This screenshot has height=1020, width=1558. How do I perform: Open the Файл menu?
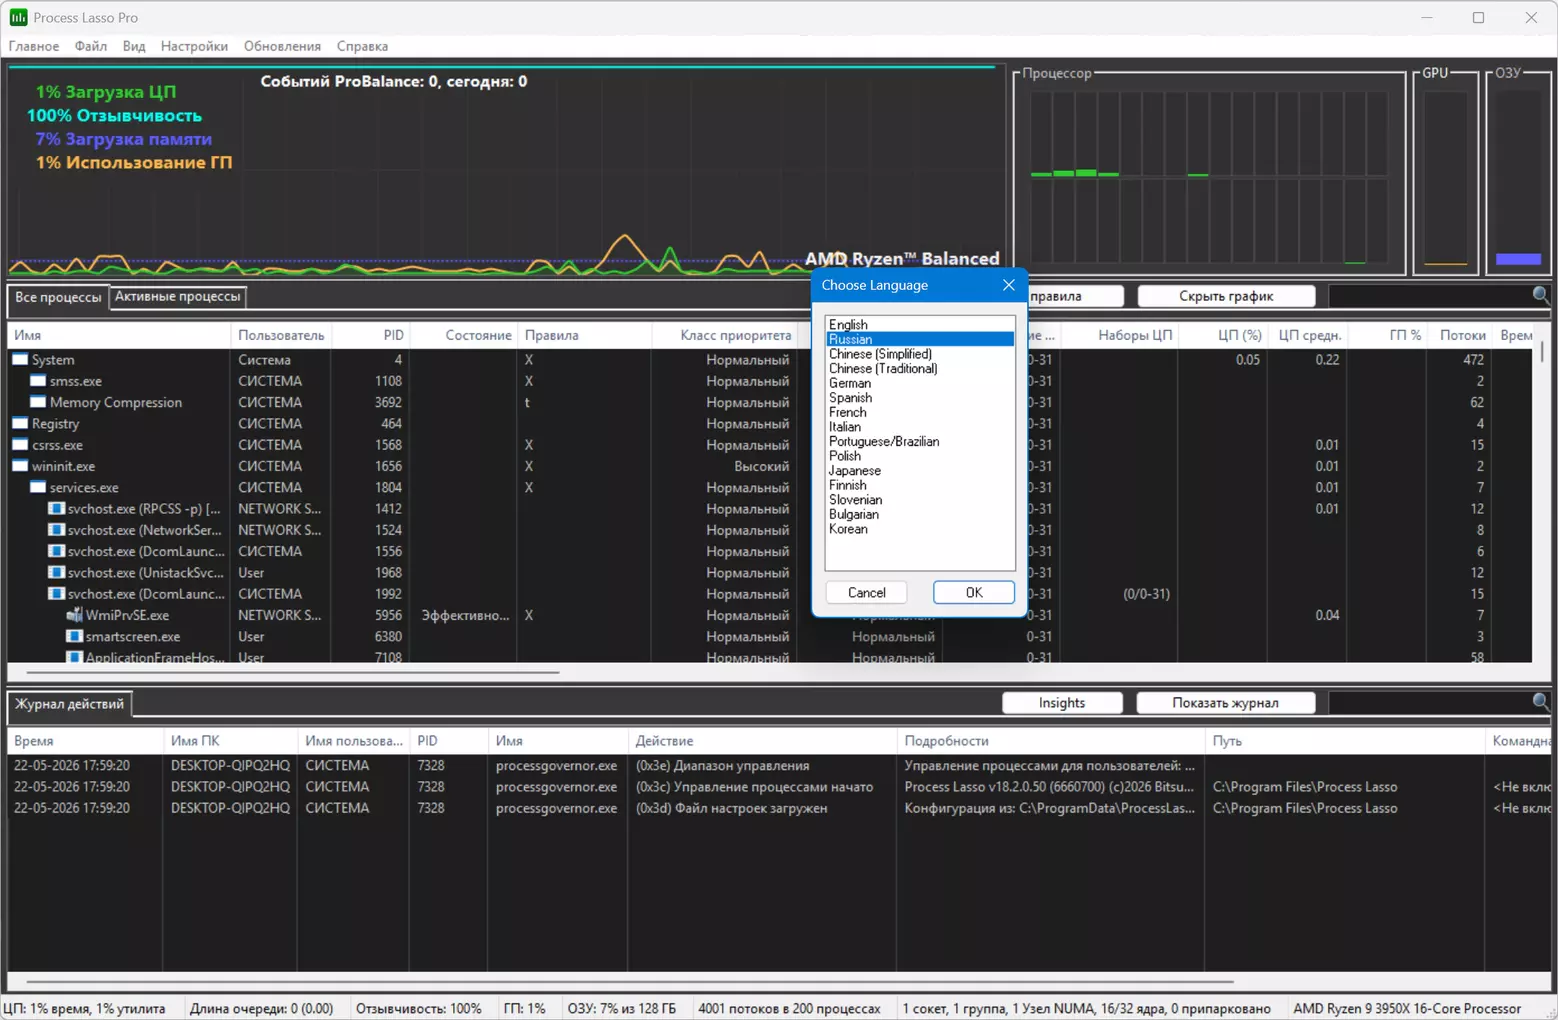coord(91,46)
